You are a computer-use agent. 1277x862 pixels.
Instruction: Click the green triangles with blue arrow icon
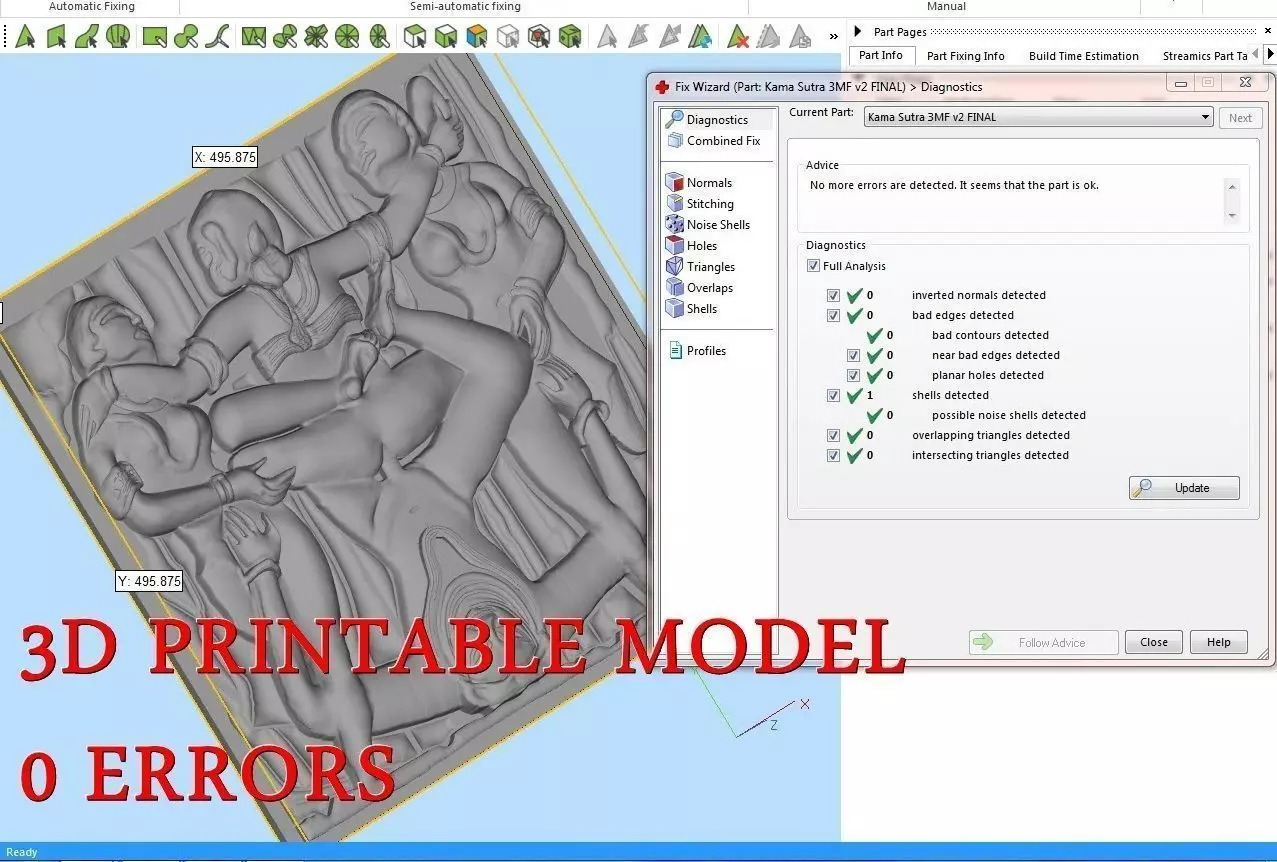point(701,38)
